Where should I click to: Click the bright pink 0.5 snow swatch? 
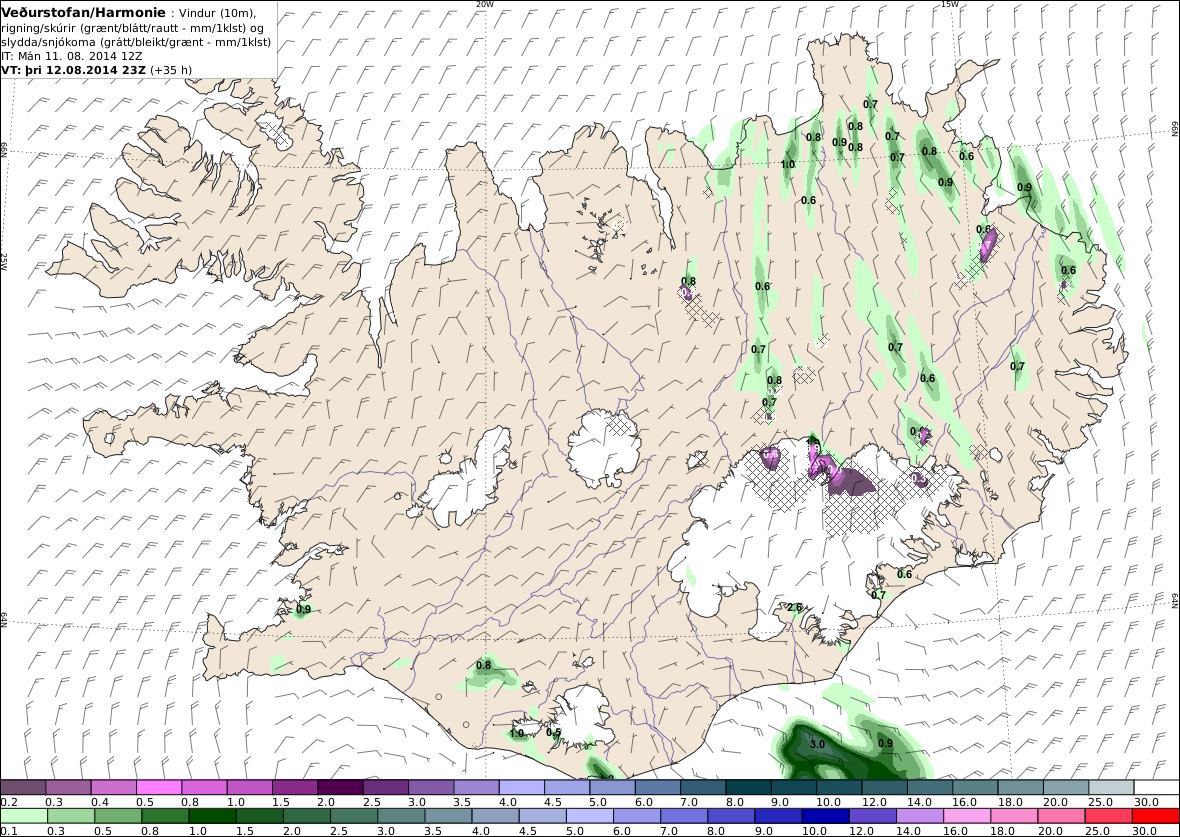coord(159,787)
